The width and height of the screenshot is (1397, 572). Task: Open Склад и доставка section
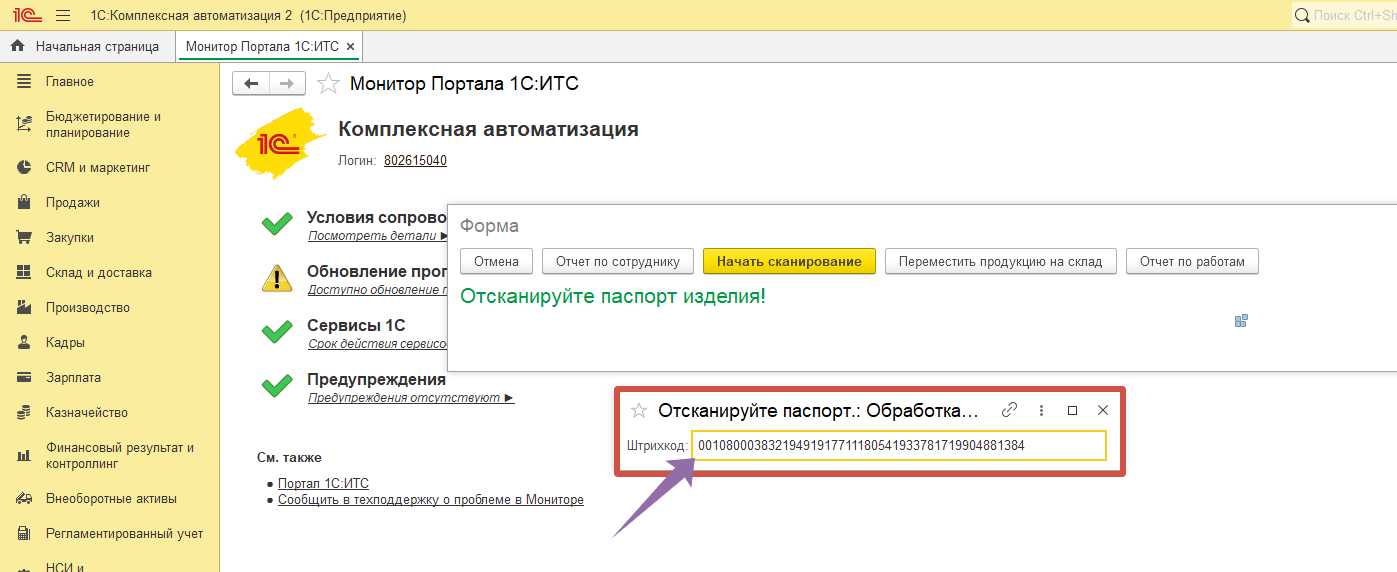[x=98, y=273]
